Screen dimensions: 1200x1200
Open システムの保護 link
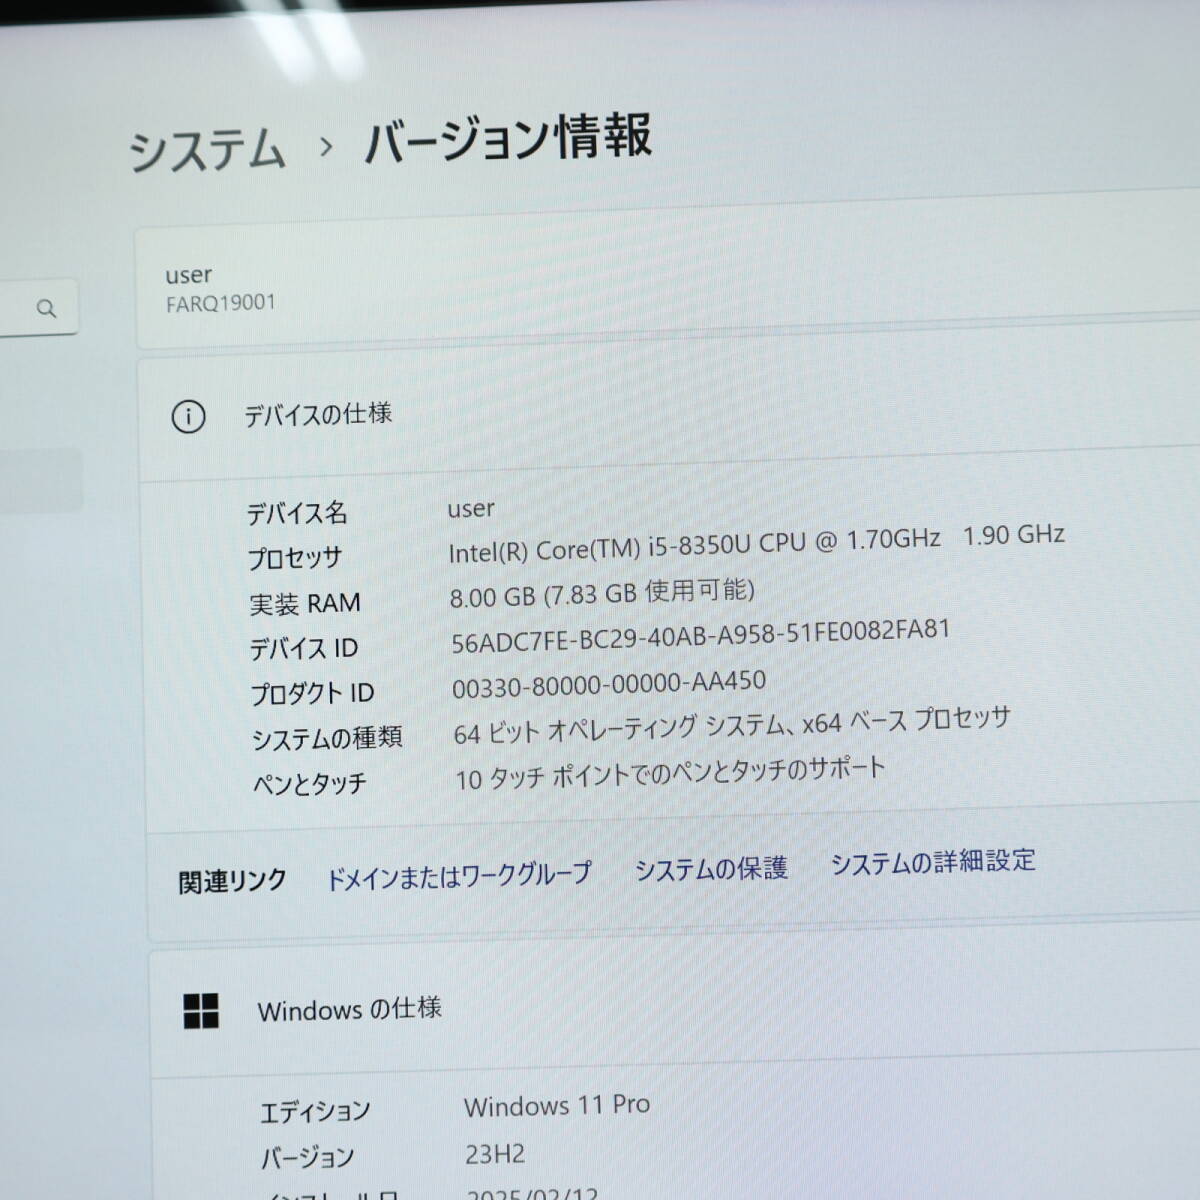[x=711, y=868]
